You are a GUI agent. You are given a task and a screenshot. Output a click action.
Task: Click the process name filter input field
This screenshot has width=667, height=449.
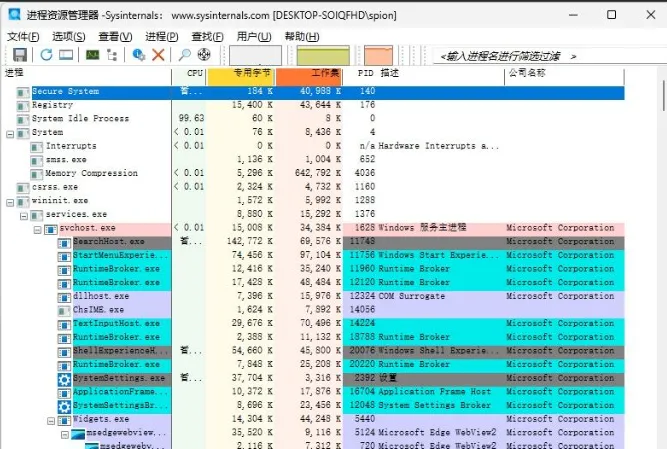[x=550, y=56]
